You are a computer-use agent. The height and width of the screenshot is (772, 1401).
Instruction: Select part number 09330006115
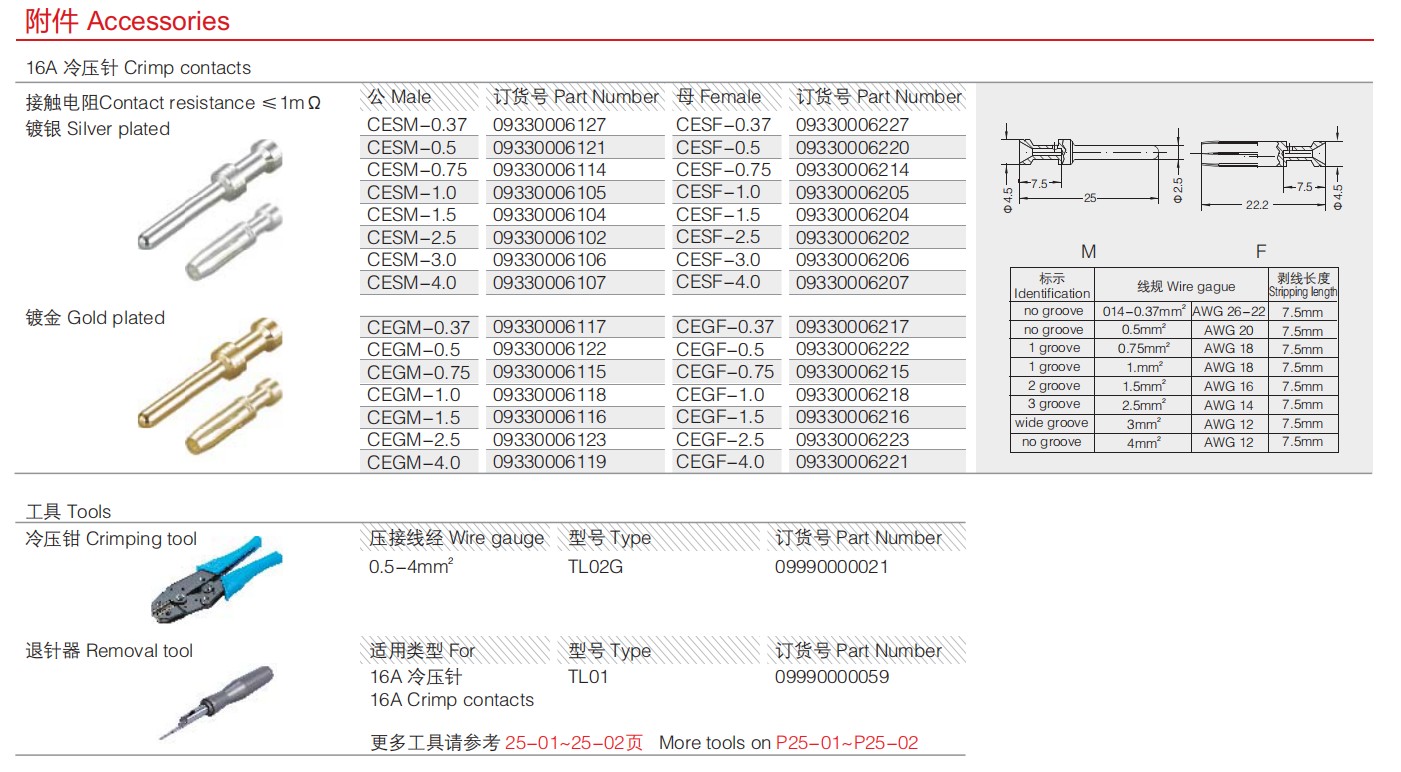tap(549, 372)
